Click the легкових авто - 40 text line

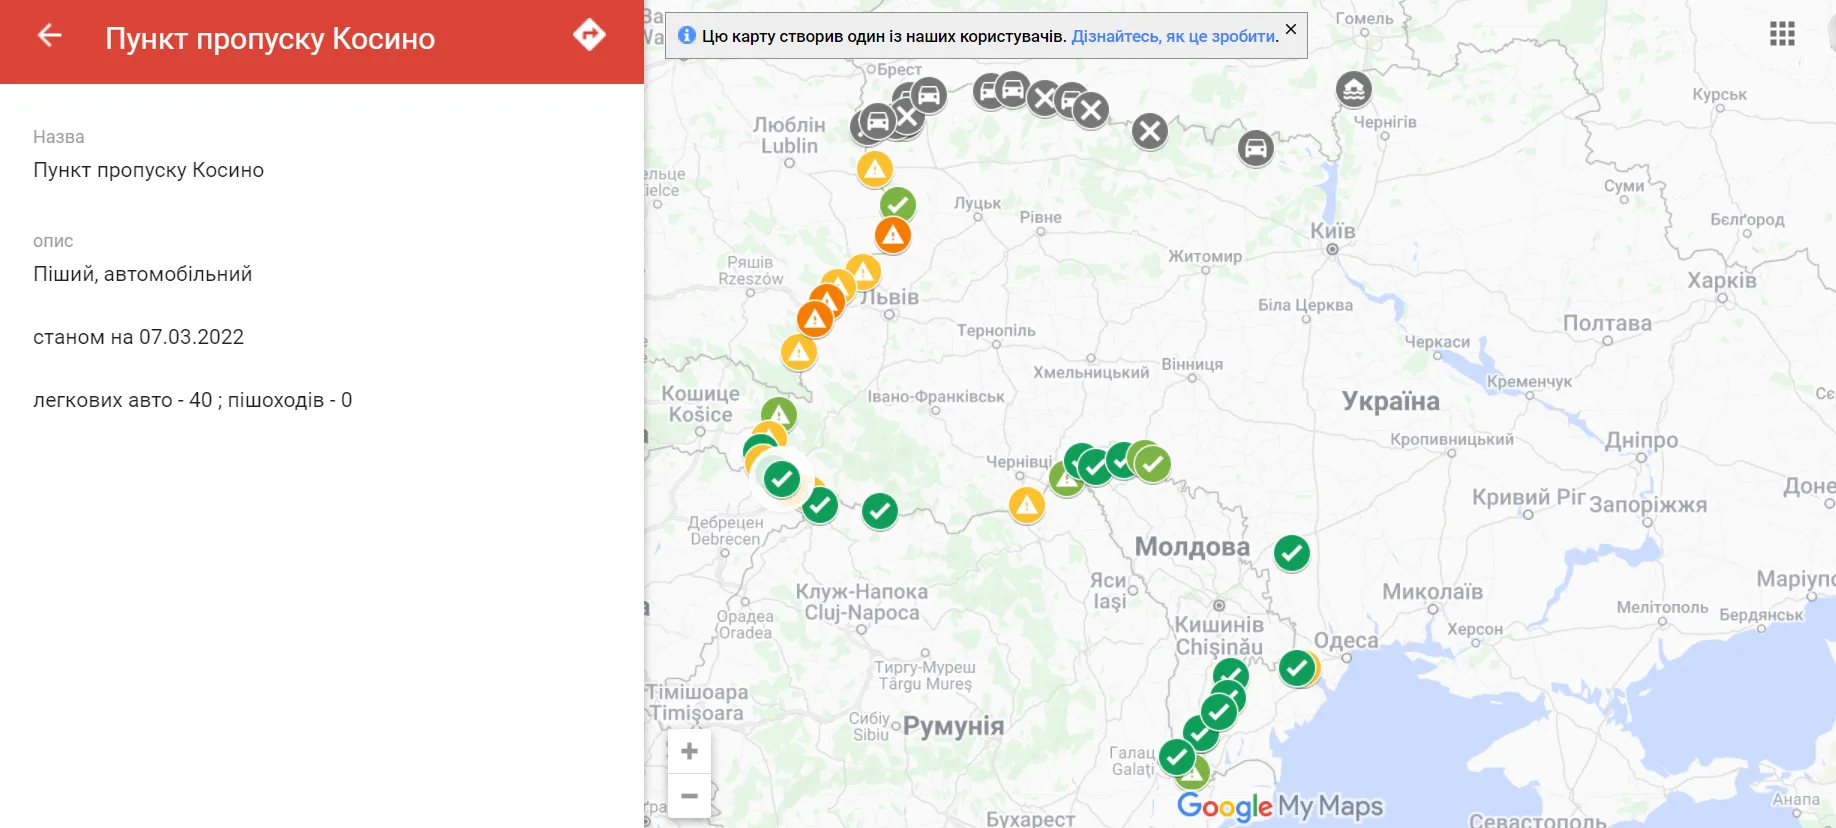click(x=193, y=400)
